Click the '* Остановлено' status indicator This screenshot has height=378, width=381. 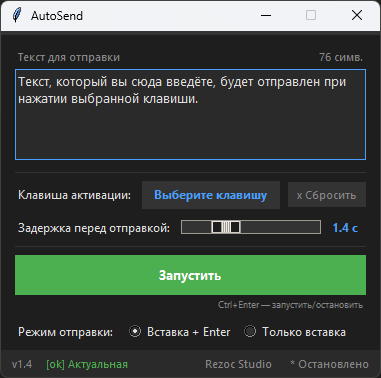[x=329, y=364]
